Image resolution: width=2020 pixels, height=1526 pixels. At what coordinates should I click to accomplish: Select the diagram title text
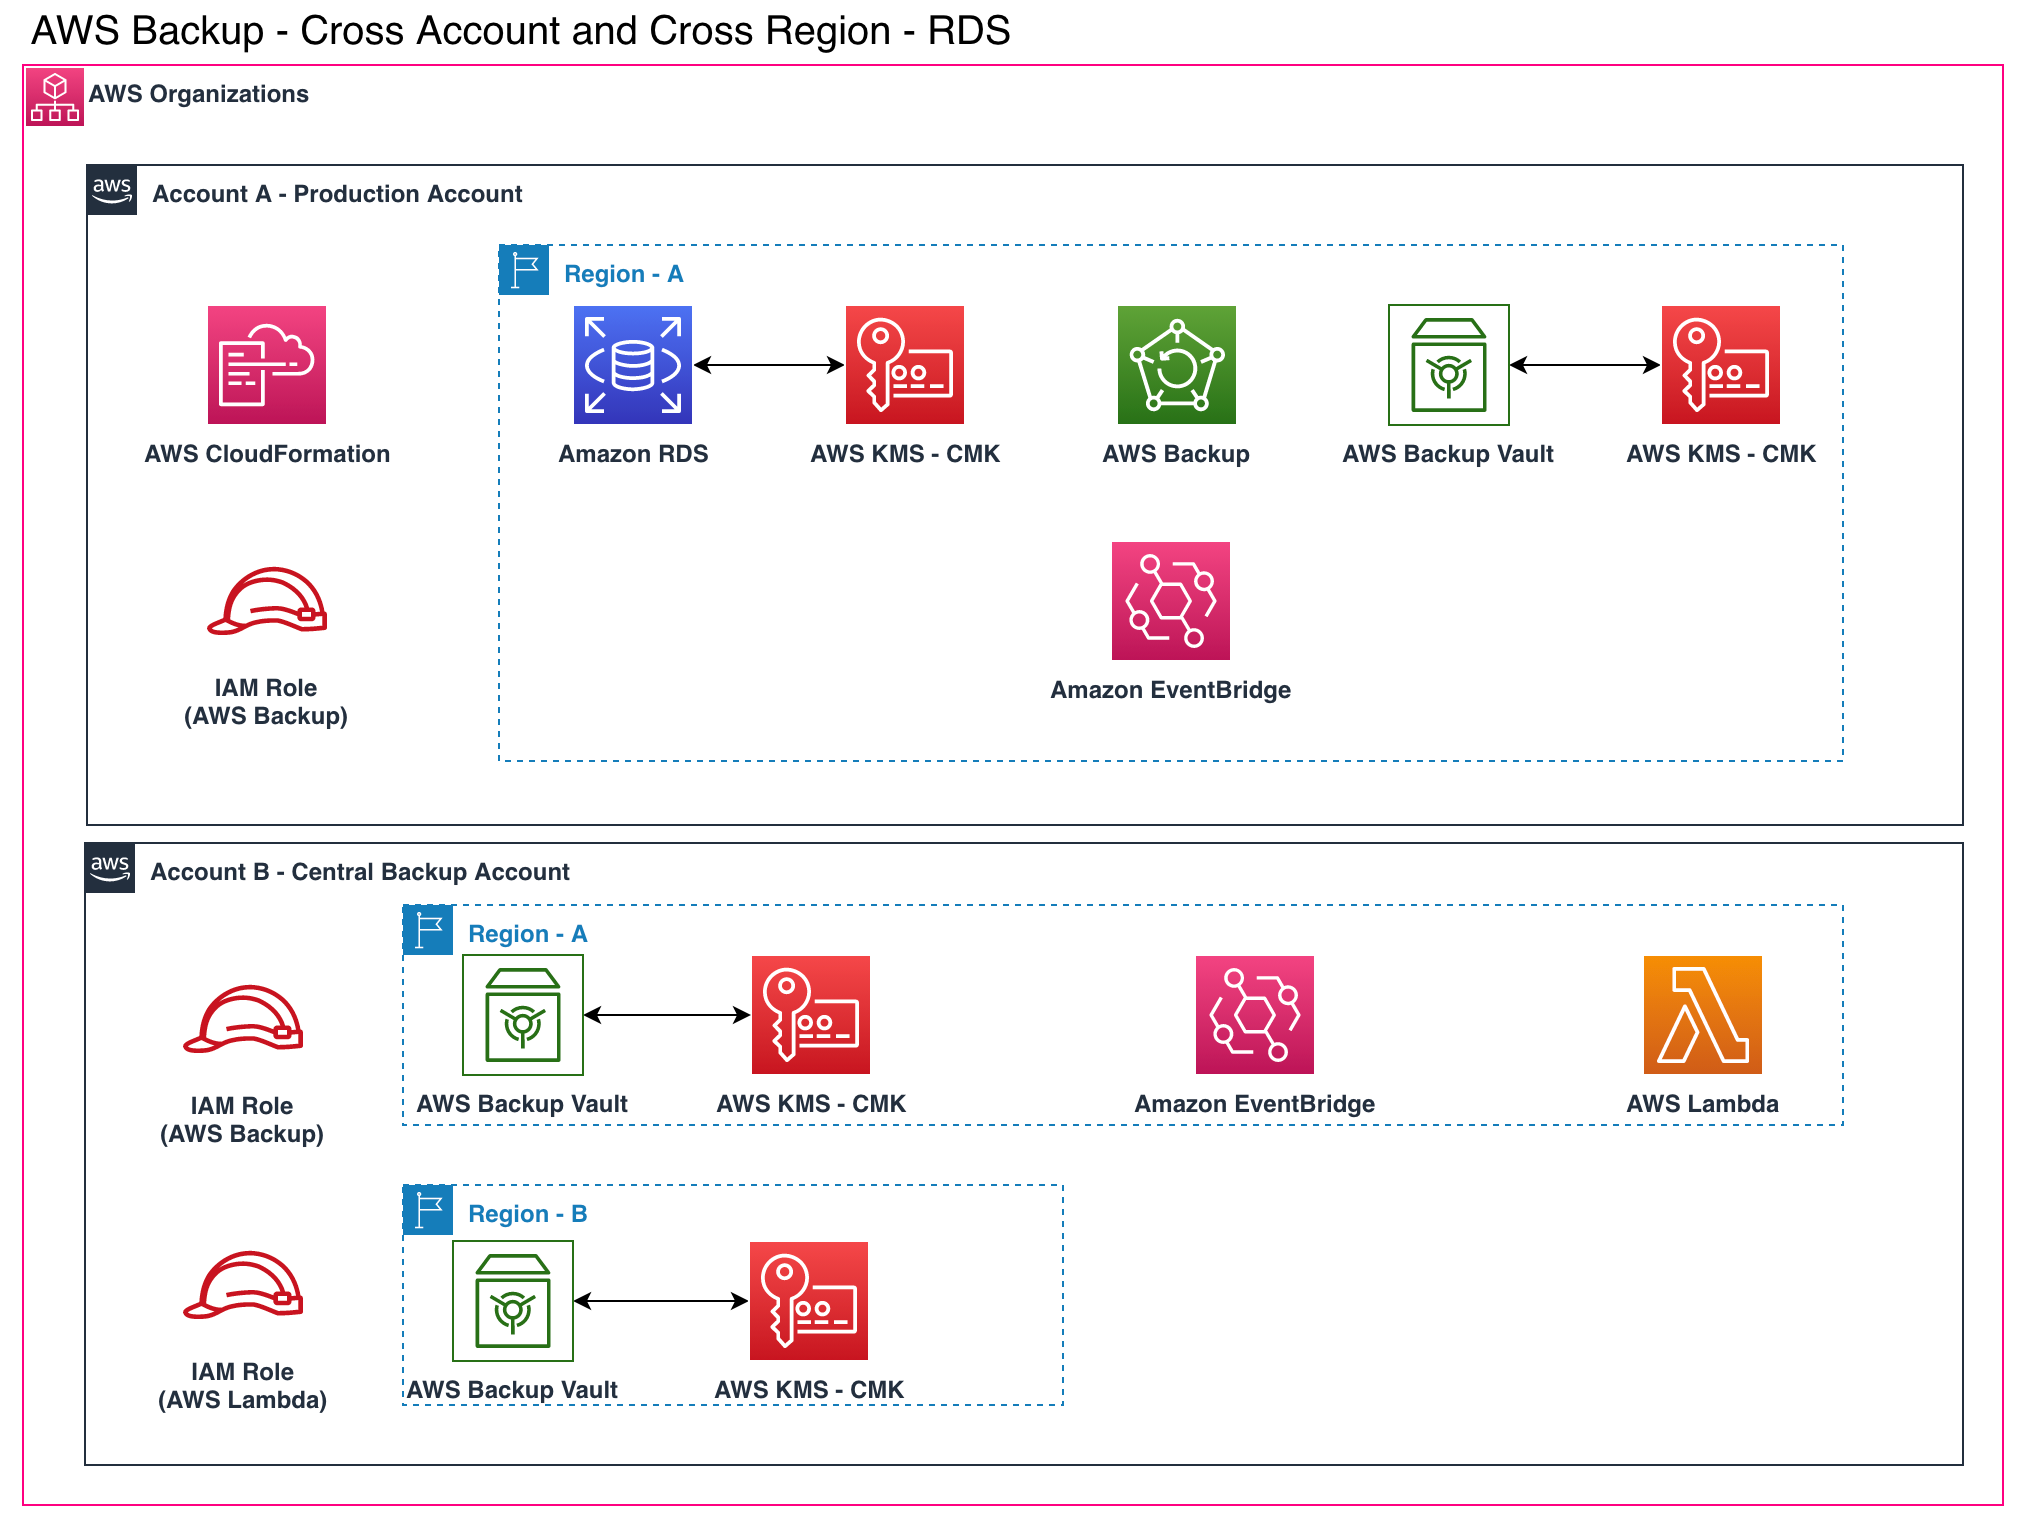[x=520, y=31]
